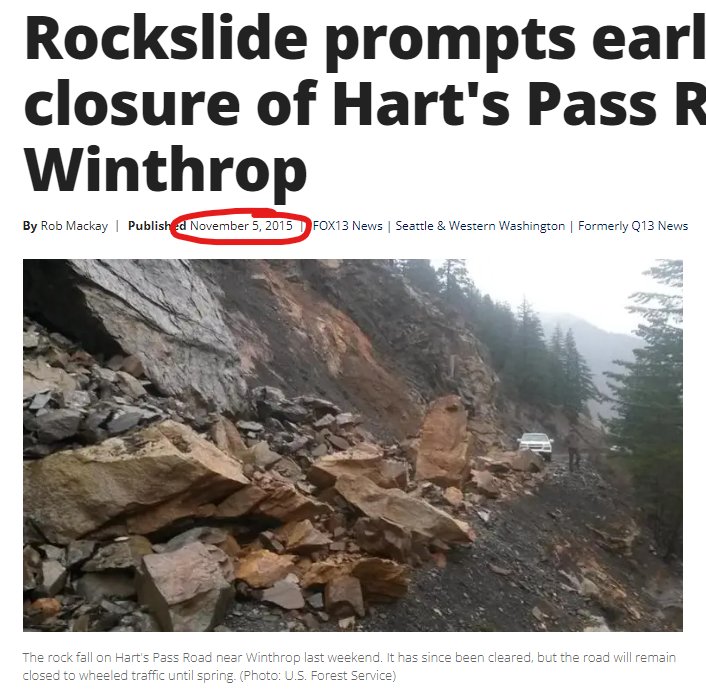
Task: Open Seattle & Western Washington link
Action: click(480, 226)
